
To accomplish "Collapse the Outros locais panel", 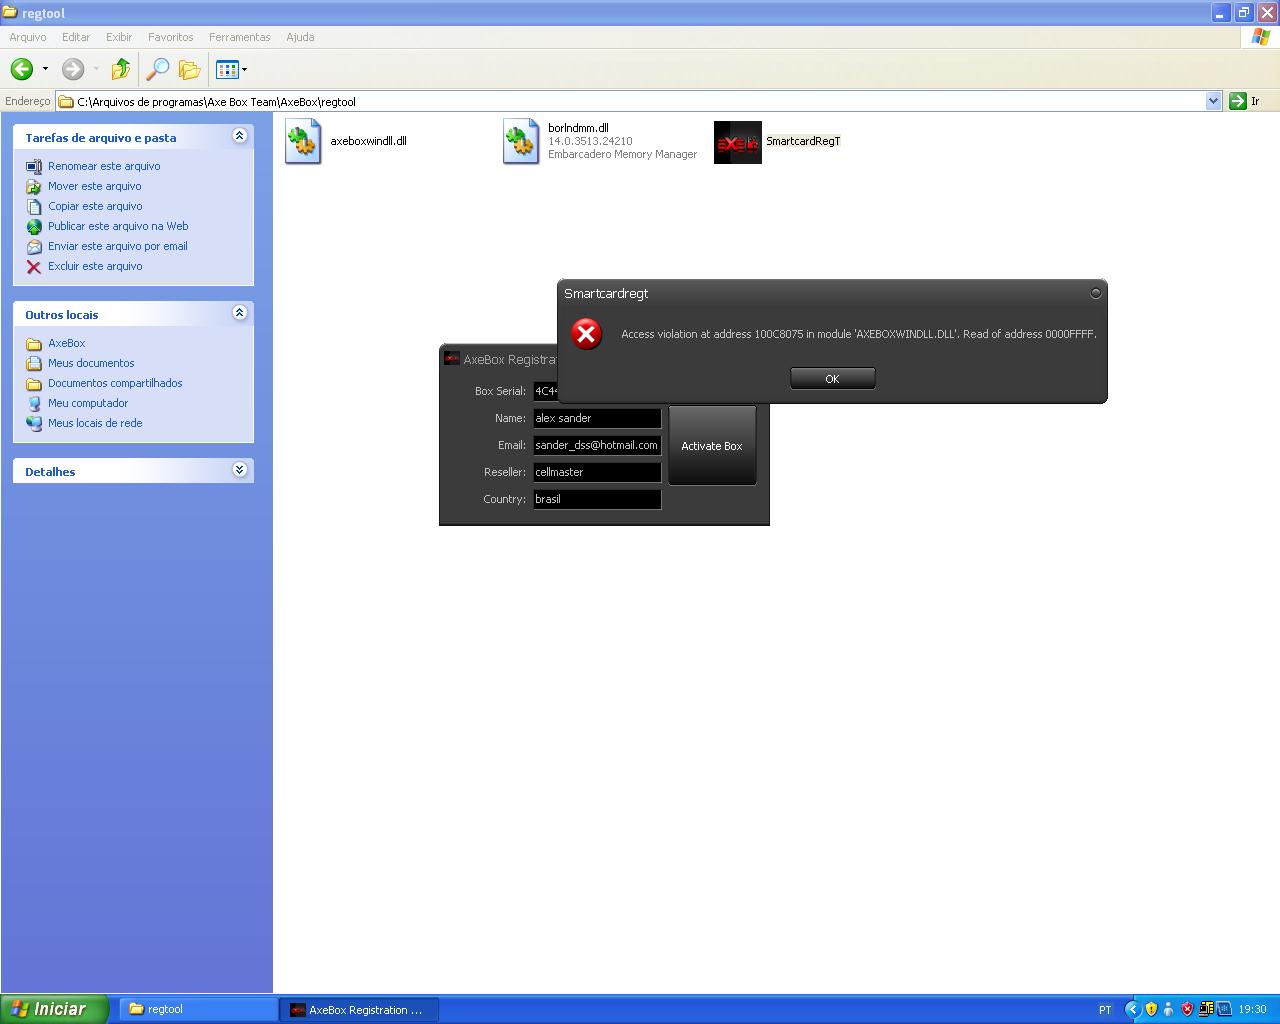I will pyautogui.click(x=239, y=313).
